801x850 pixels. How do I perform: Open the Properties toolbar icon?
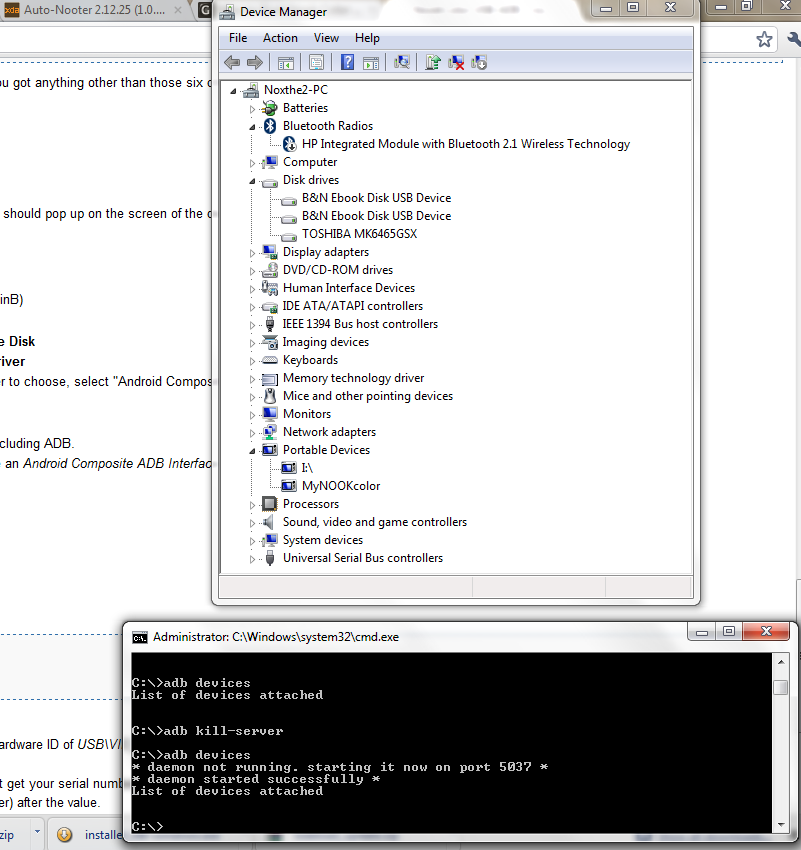(316, 63)
